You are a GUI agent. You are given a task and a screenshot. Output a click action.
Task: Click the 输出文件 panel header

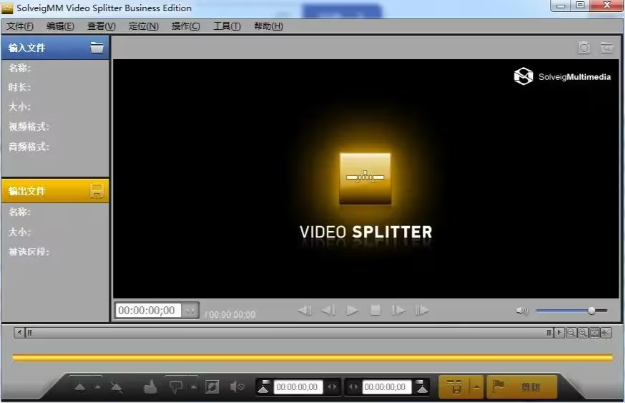(x=55, y=191)
